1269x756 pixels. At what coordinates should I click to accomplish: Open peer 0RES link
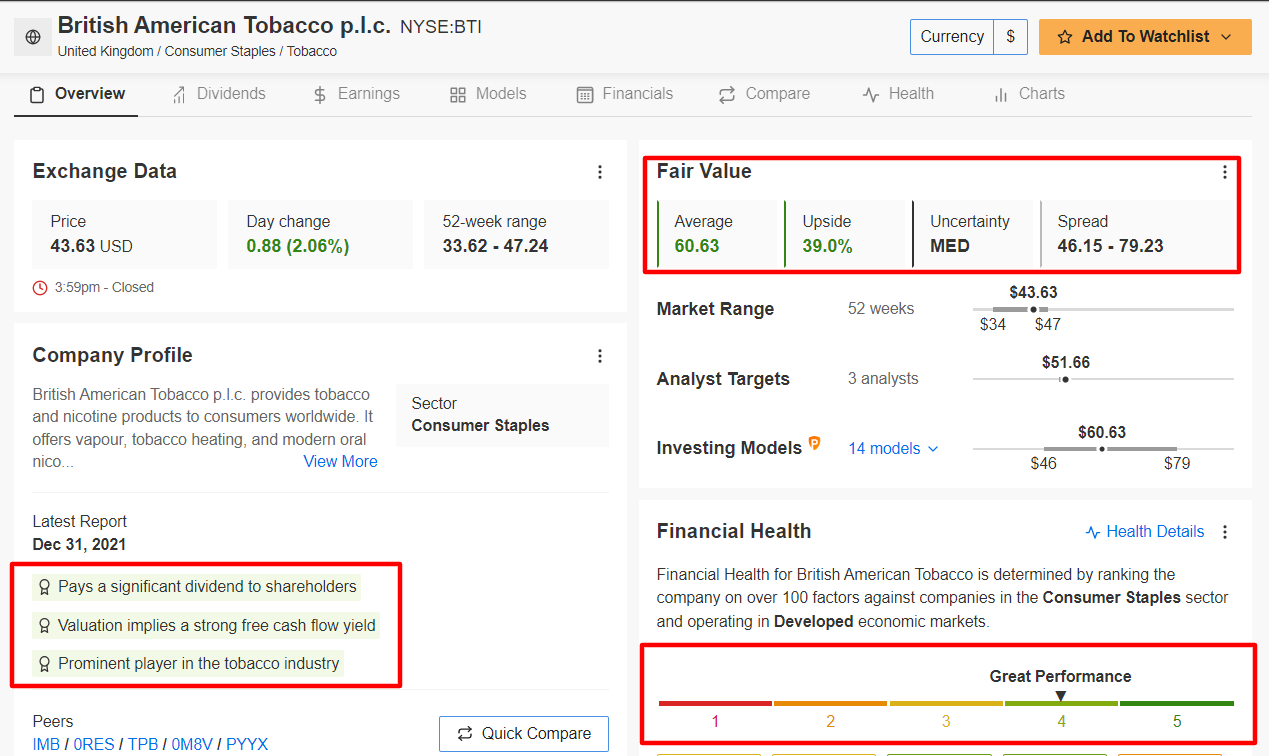tap(94, 745)
